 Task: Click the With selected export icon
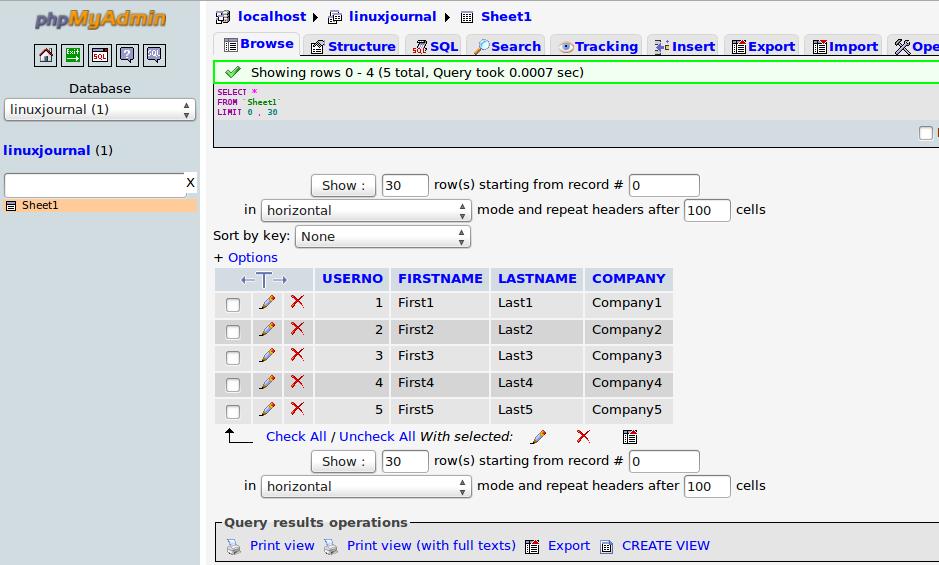click(x=630, y=437)
